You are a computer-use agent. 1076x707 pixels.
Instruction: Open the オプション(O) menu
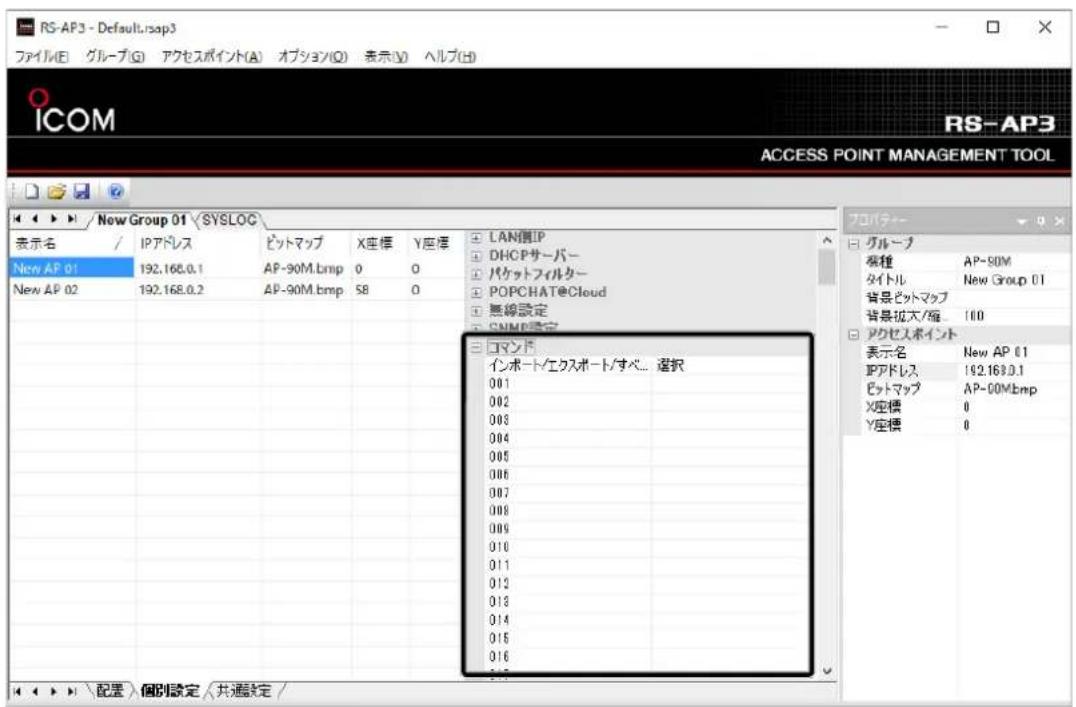(x=312, y=57)
